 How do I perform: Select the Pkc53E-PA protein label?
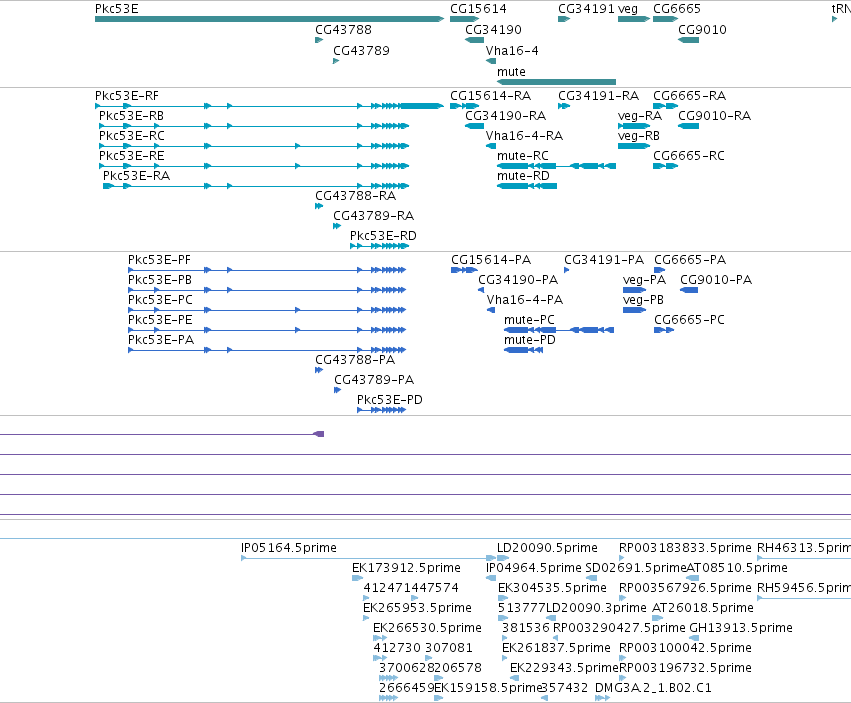click(x=161, y=339)
